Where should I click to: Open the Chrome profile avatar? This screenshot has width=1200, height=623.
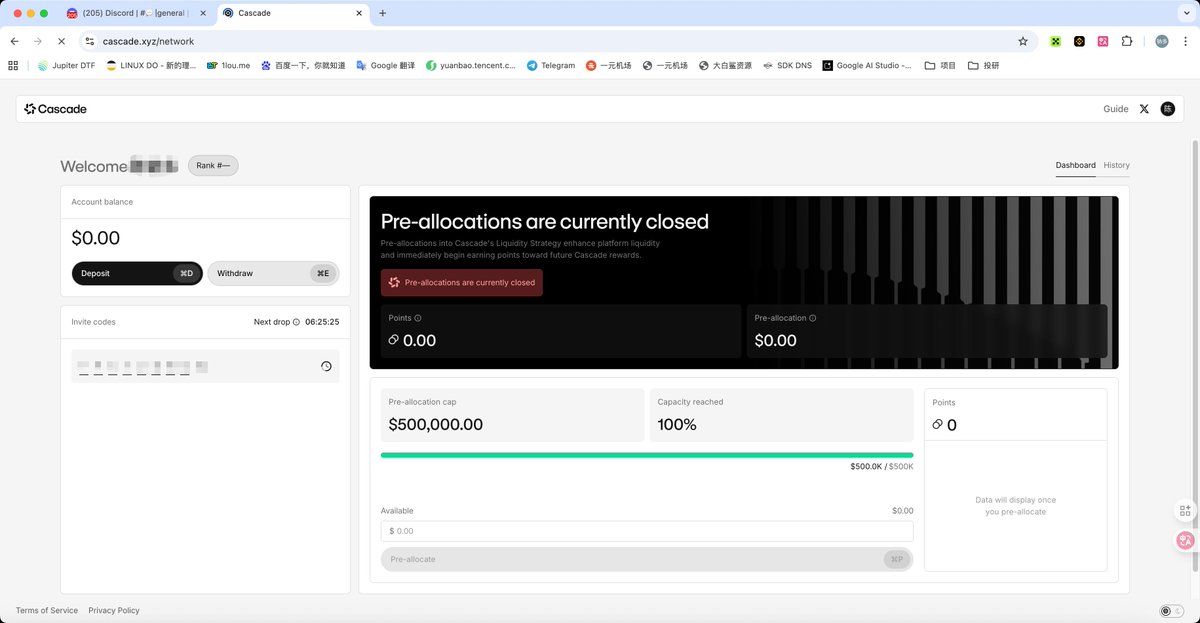point(1161,41)
